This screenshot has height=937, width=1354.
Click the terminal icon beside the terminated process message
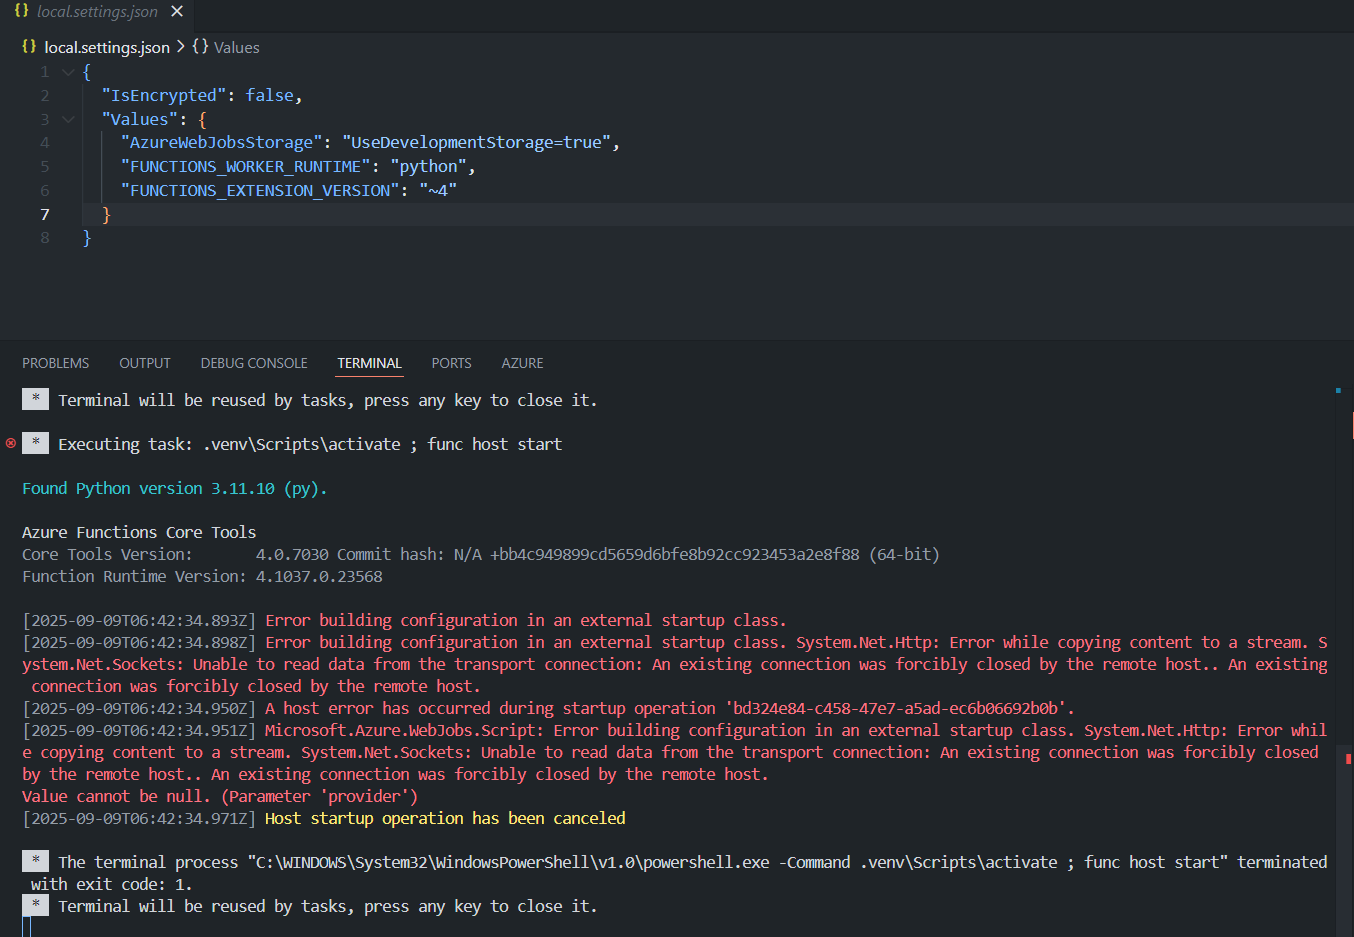click(x=35, y=861)
